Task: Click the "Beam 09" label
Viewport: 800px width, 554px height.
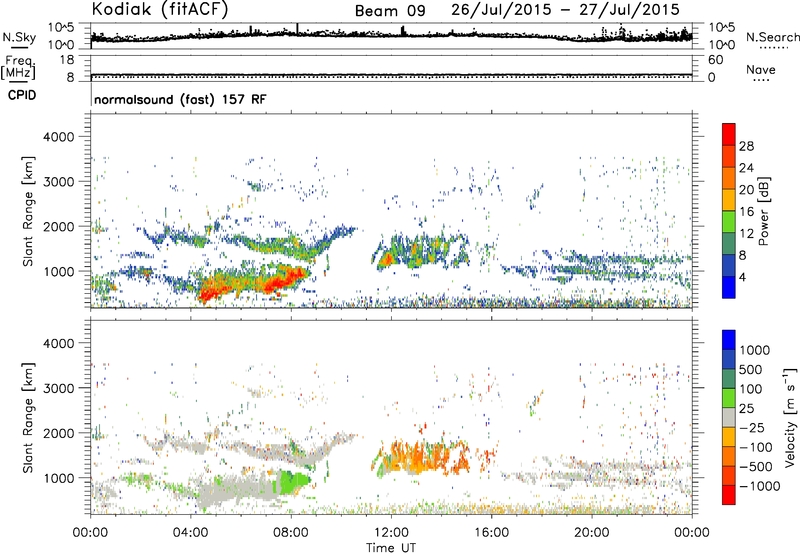Action: click(390, 11)
